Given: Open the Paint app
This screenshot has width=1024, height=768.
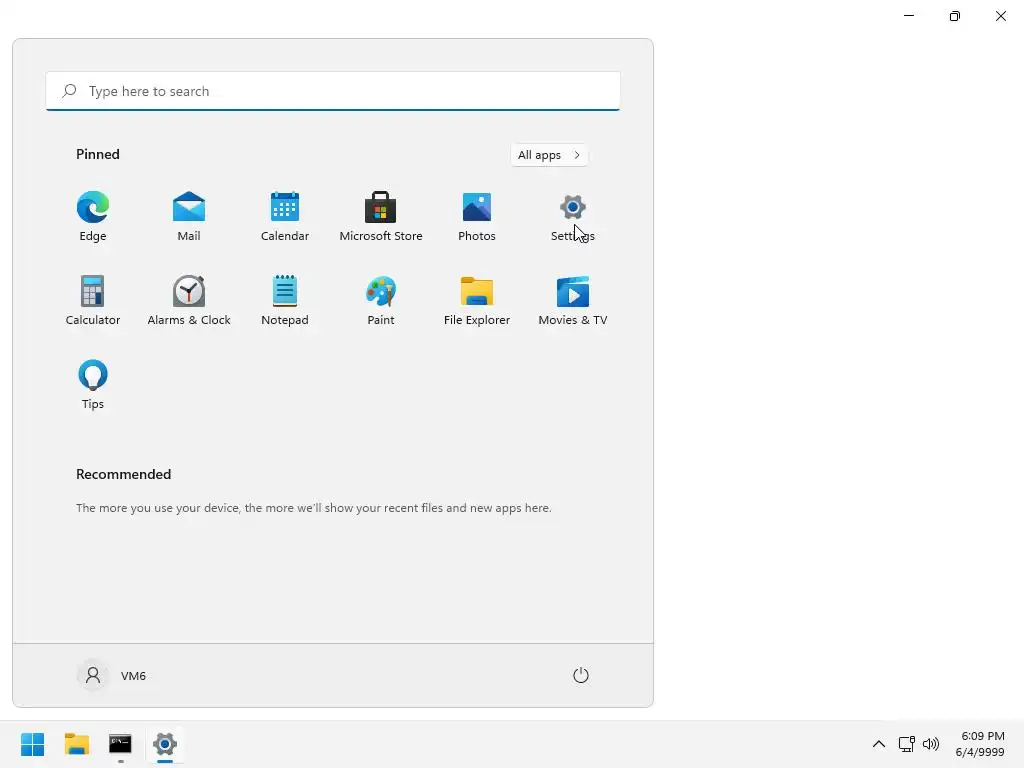Looking at the screenshot, I should click(x=381, y=300).
